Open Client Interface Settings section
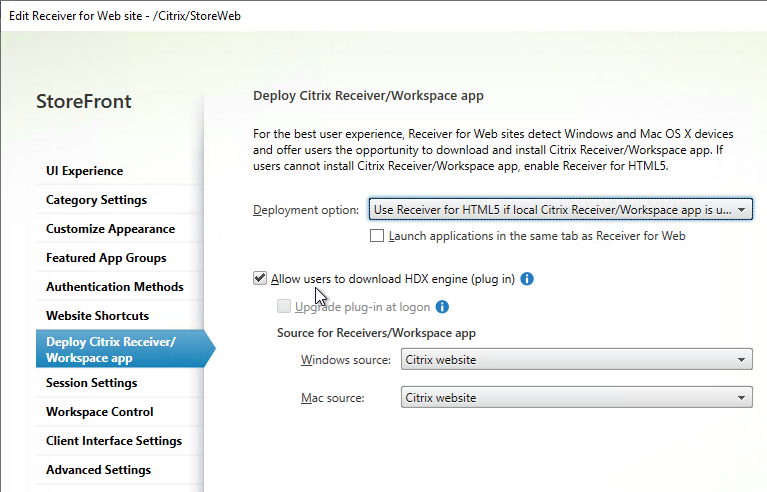Screen dimensions: 767x492 pyautogui.click(x=120, y=441)
